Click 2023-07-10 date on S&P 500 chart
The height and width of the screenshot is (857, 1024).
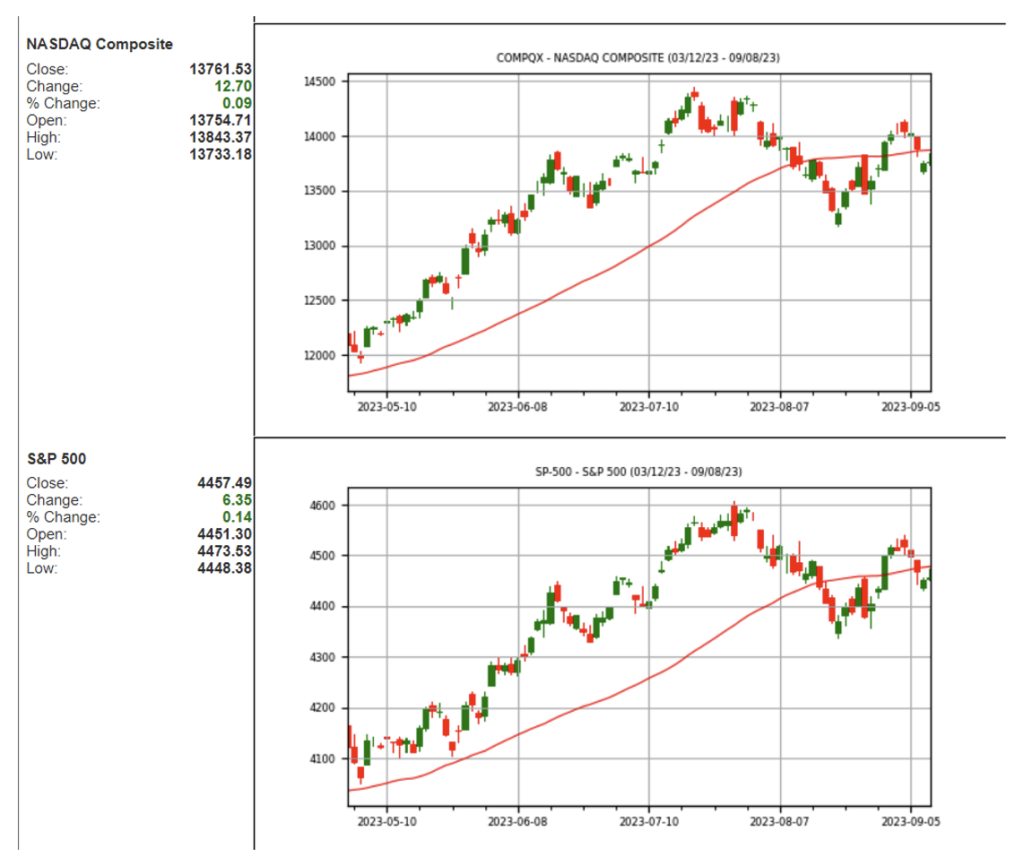coord(649,821)
